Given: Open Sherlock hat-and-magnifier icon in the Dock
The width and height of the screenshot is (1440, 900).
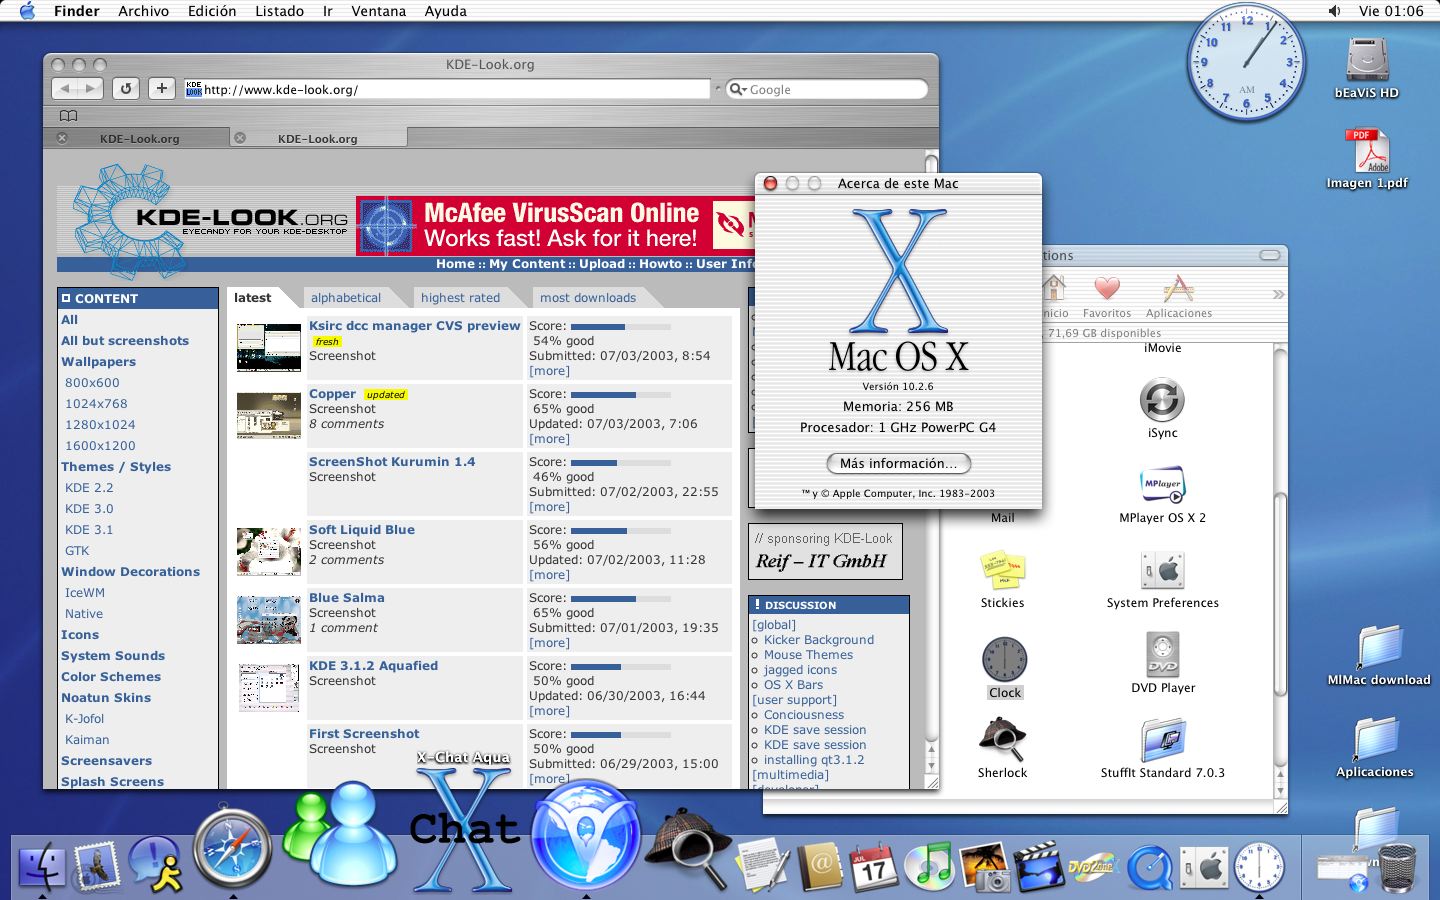Looking at the screenshot, I should (688, 848).
